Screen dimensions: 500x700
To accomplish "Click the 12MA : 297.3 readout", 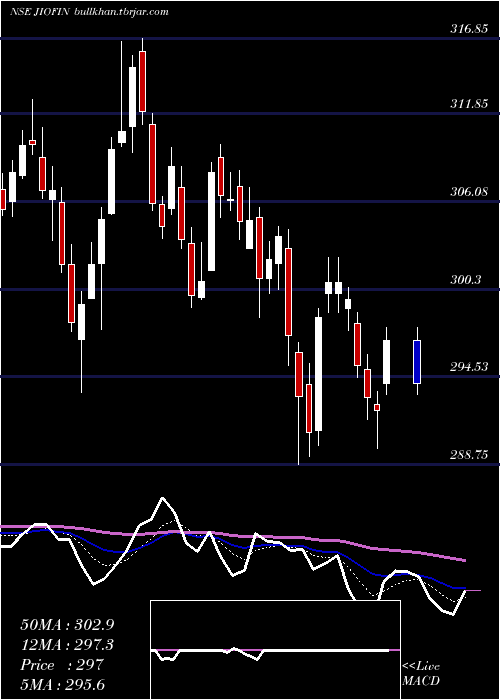I will [67, 645].
